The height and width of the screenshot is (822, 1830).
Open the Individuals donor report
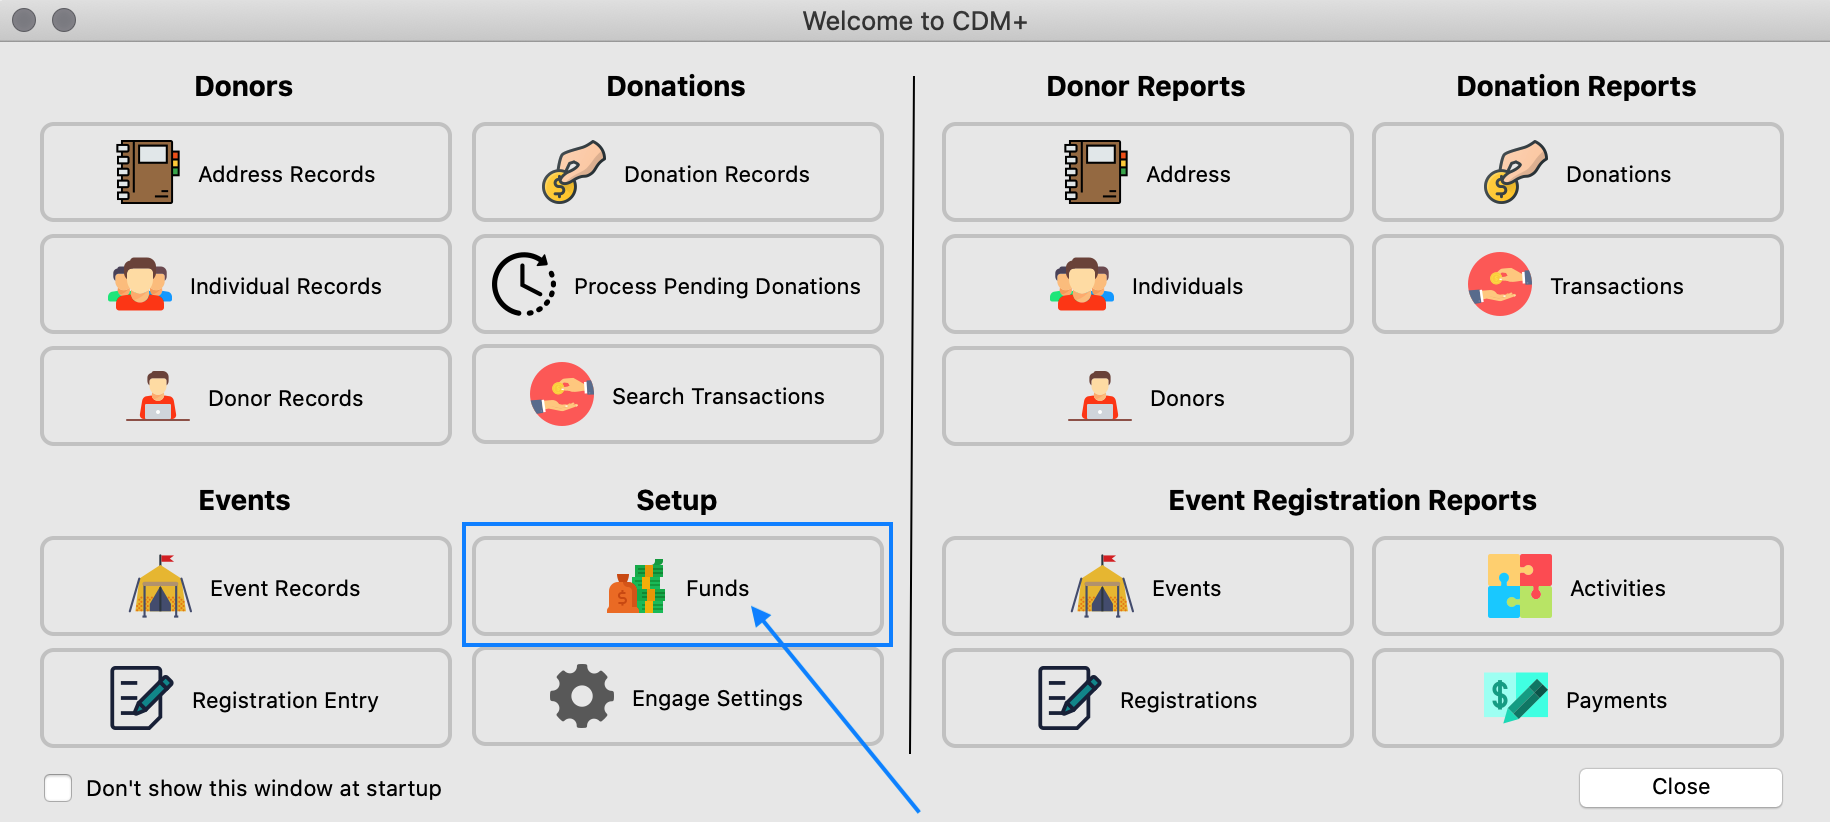[1148, 284]
